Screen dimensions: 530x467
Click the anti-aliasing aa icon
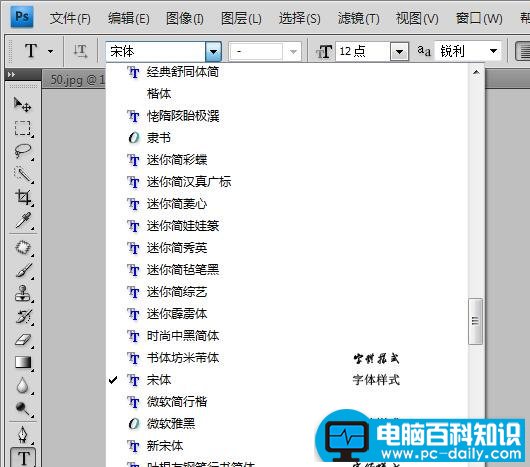(x=424, y=51)
